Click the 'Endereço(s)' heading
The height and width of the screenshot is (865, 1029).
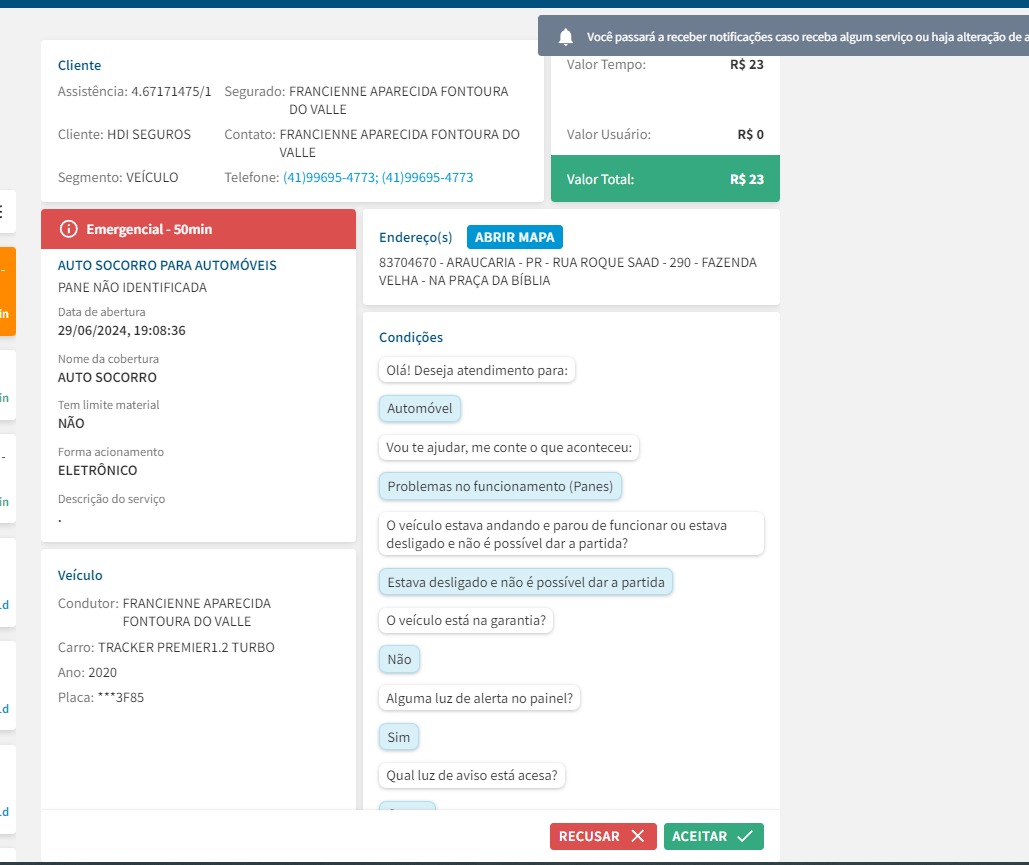415,238
